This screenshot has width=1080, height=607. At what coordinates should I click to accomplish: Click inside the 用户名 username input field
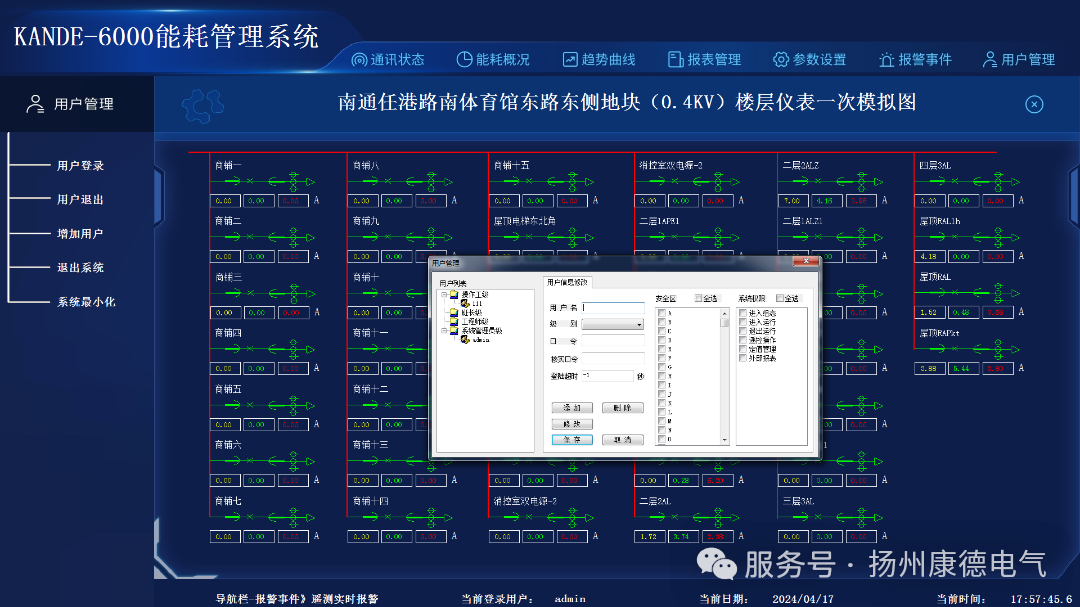pyautogui.click(x=614, y=308)
